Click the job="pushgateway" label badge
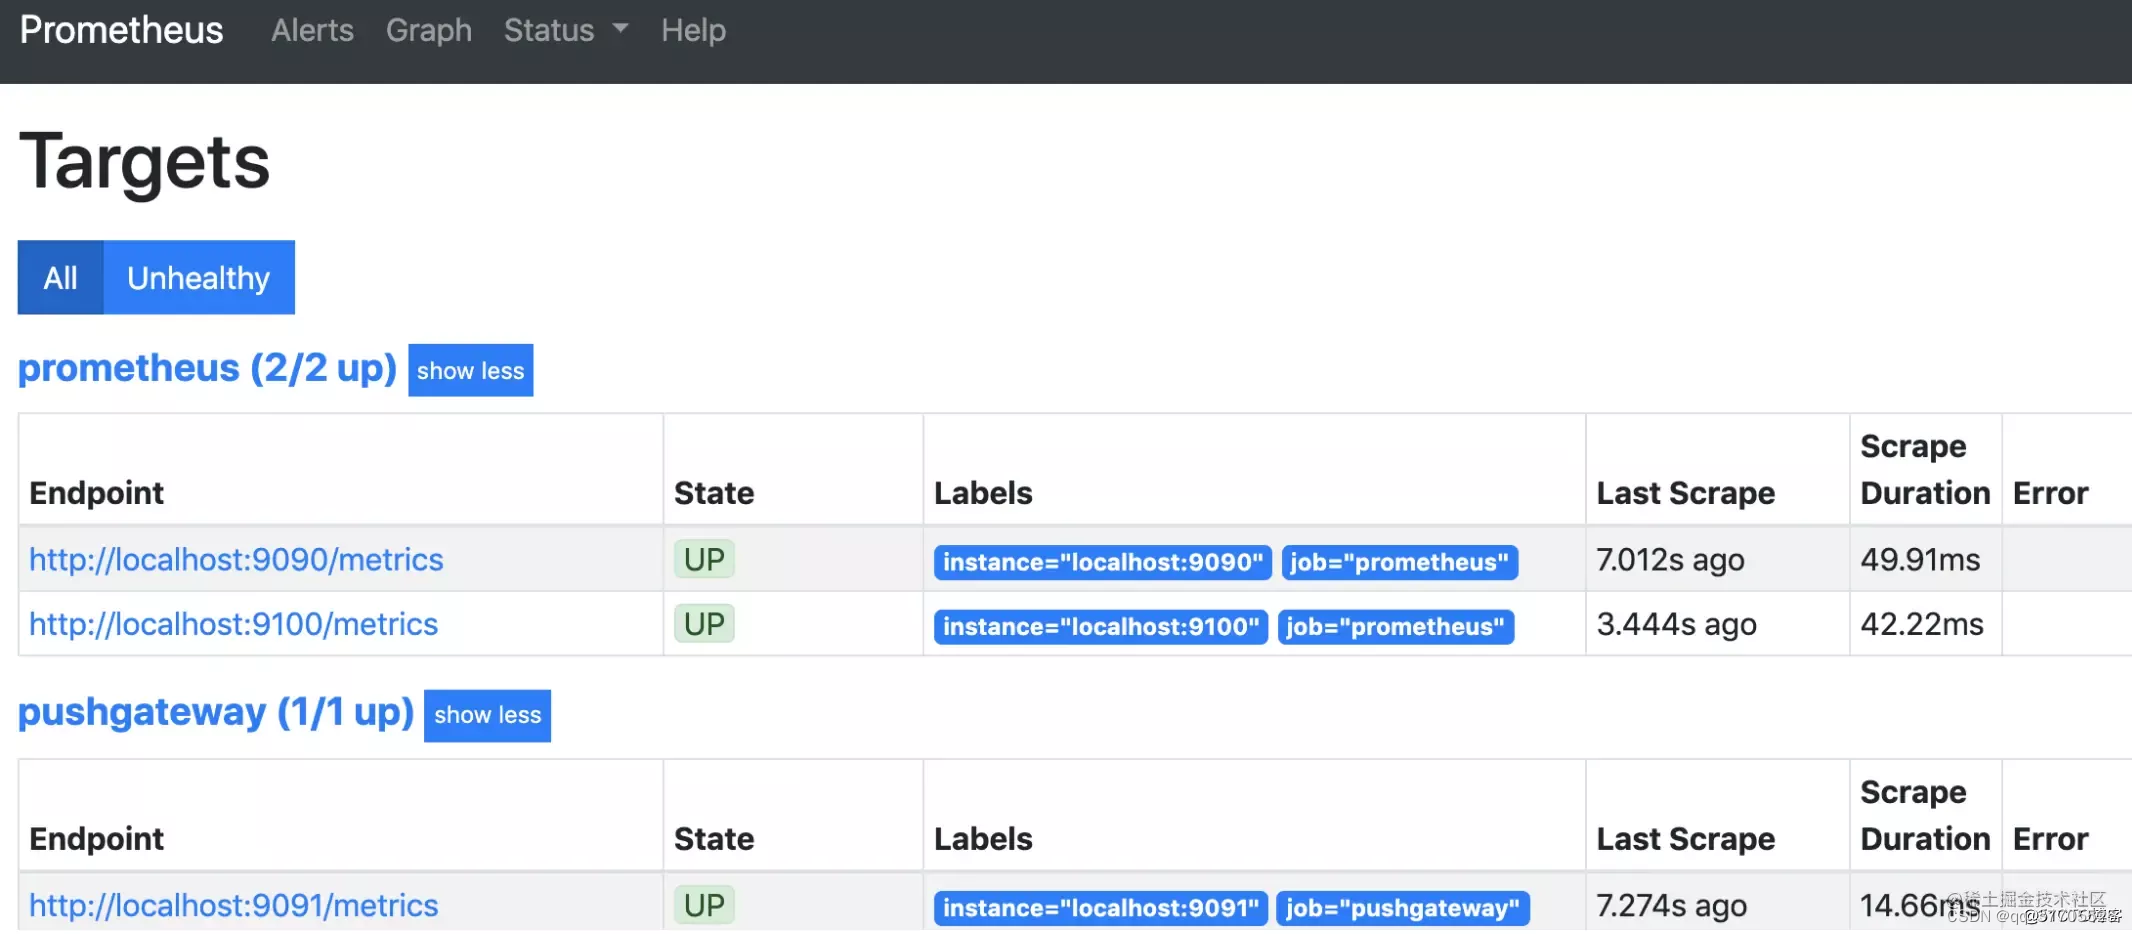This screenshot has width=2132, height=934. [1403, 908]
